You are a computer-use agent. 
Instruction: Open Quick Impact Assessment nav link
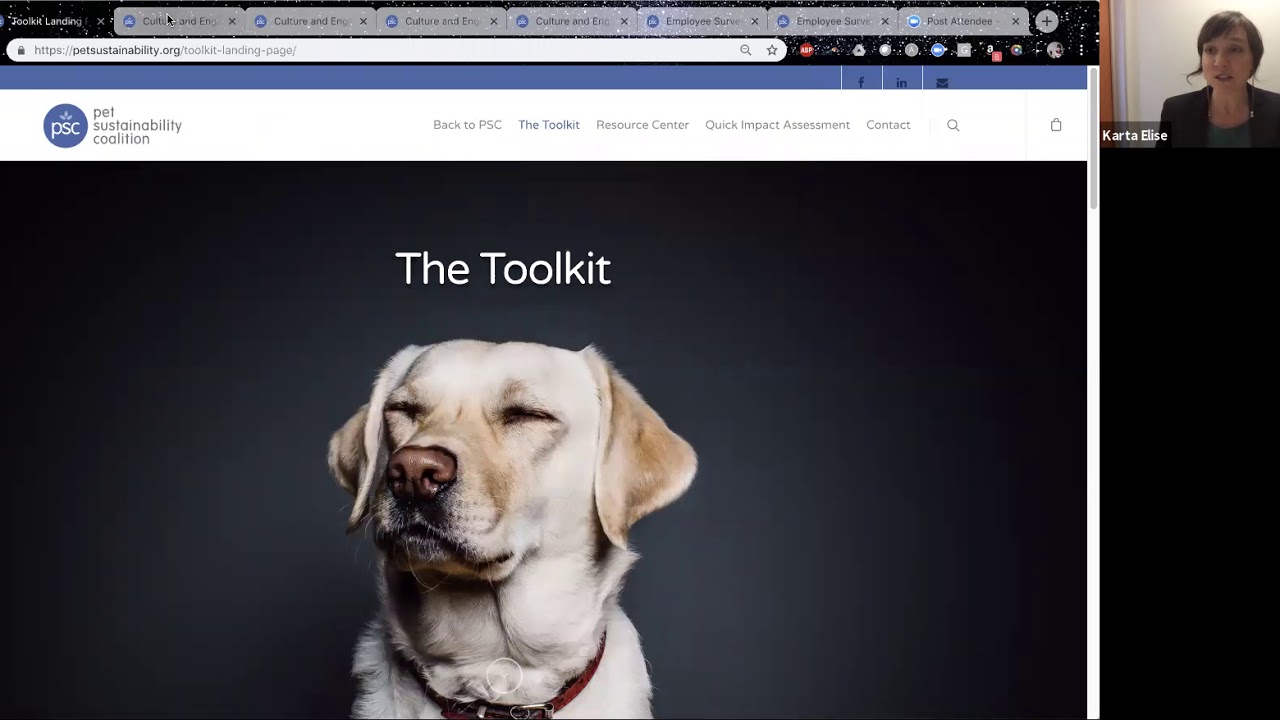point(777,125)
